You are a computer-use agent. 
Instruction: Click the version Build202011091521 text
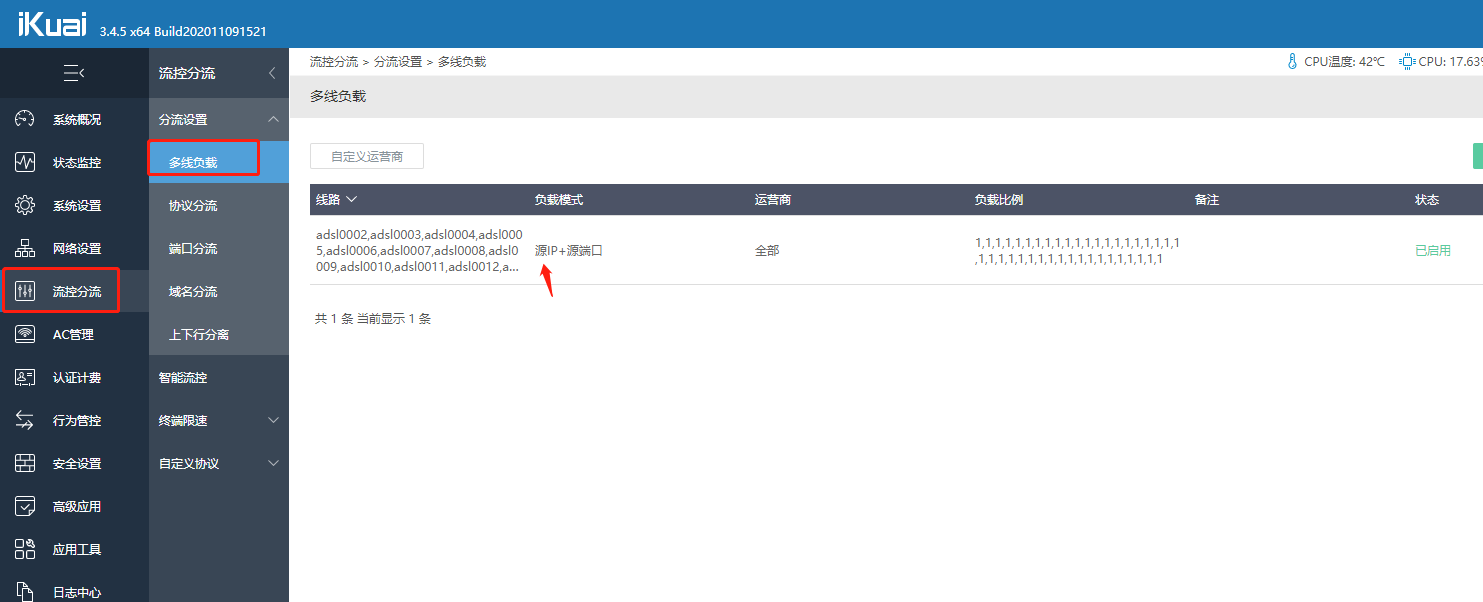pyautogui.click(x=183, y=31)
